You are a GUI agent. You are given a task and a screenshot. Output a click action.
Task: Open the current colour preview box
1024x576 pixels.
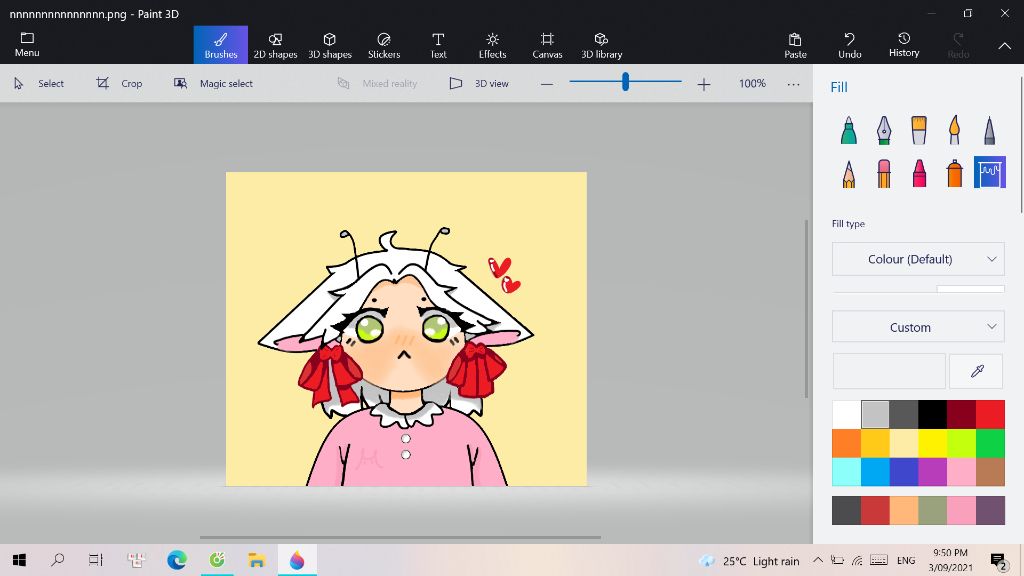click(889, 371)
